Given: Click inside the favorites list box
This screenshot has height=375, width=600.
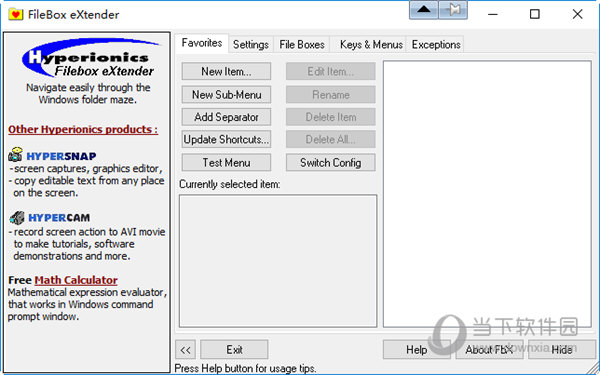Looking at the screenshot, I should pos(487,194).
